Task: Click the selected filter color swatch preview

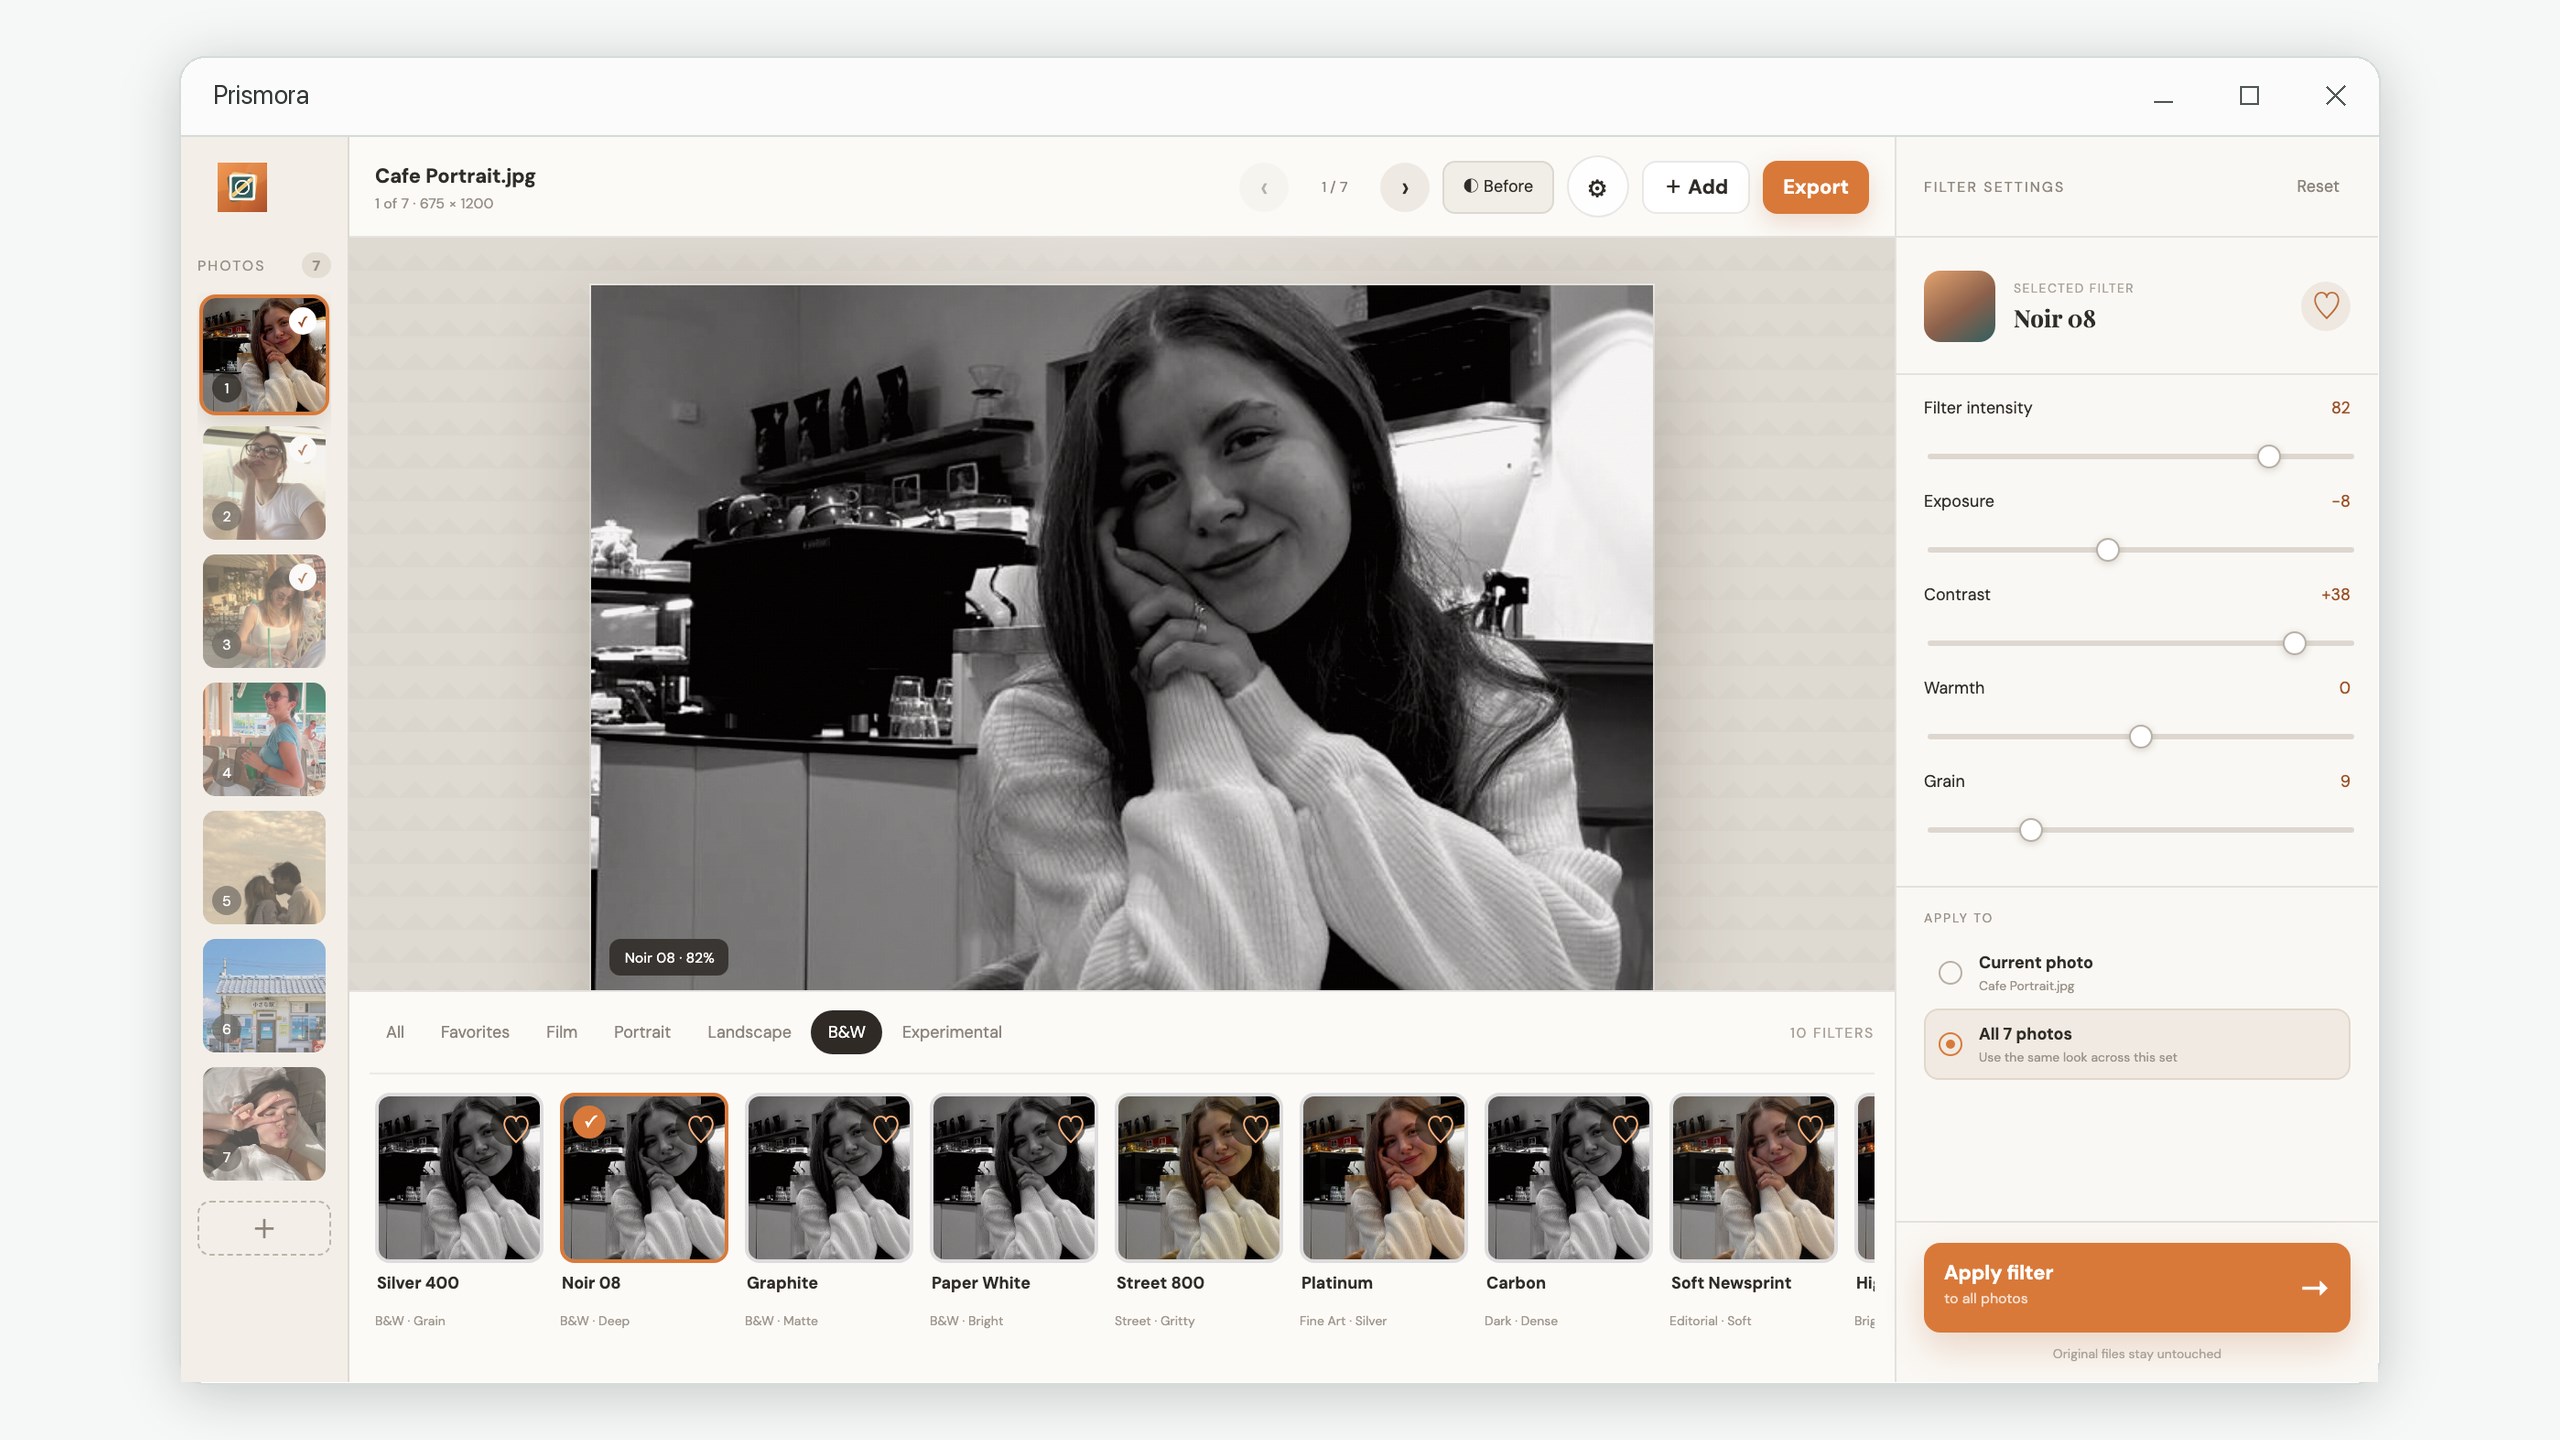Action: click(1959, 306)
